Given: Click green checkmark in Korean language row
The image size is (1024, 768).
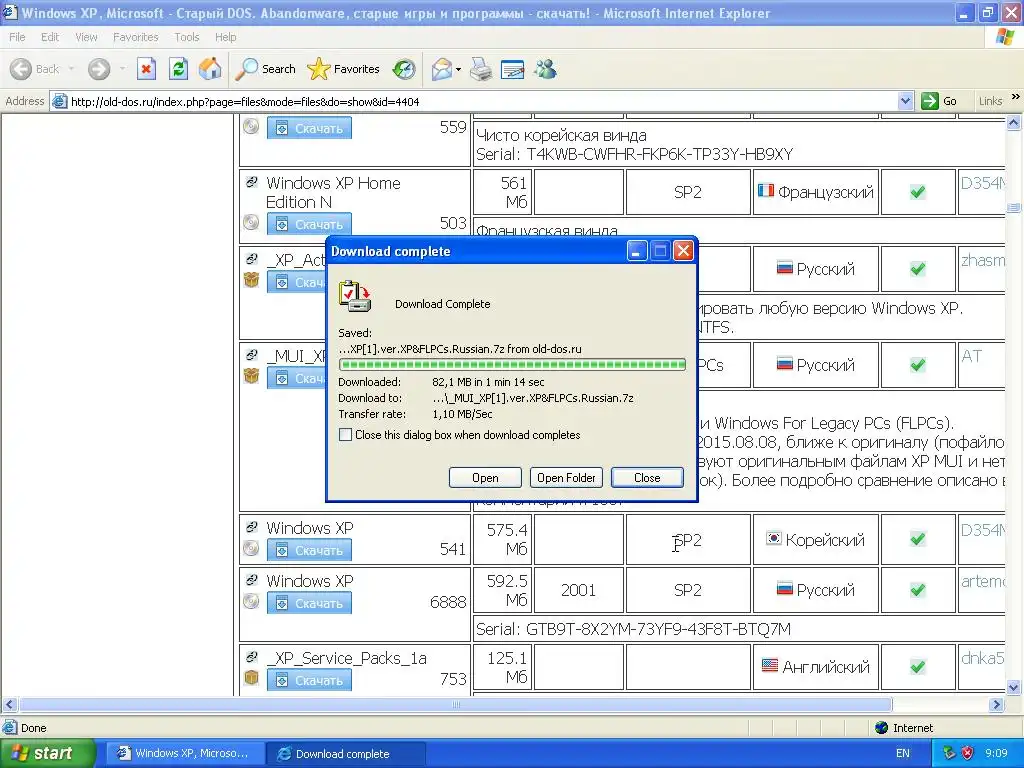Looking at the screenshot, I should [x=918, y=539].
